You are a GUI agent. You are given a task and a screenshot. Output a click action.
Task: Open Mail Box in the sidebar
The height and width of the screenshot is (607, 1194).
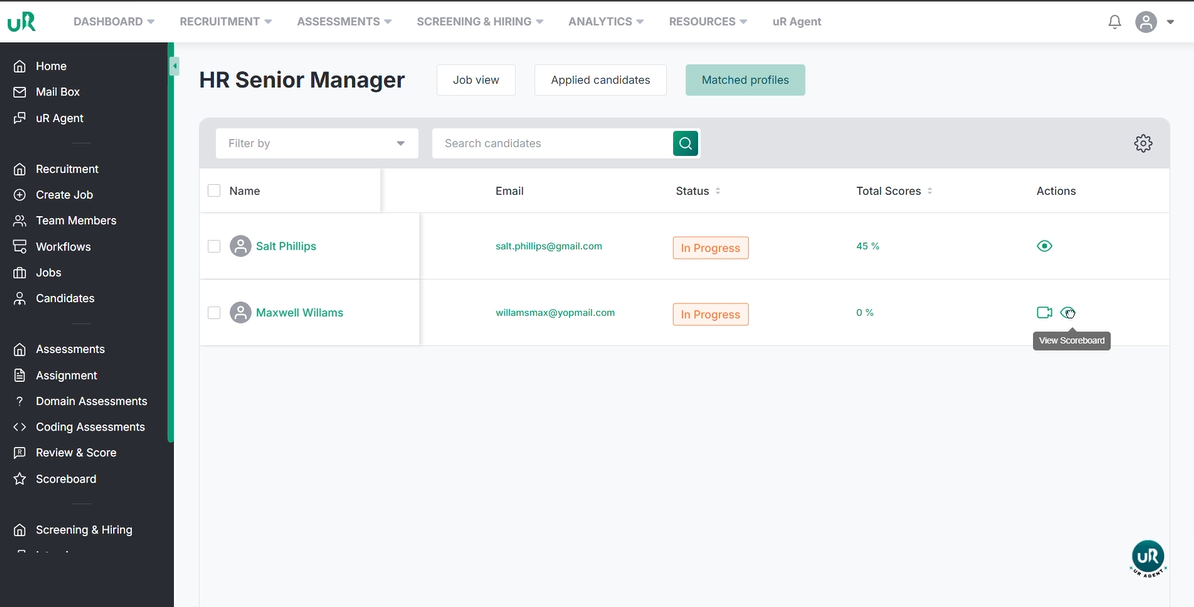58,92
